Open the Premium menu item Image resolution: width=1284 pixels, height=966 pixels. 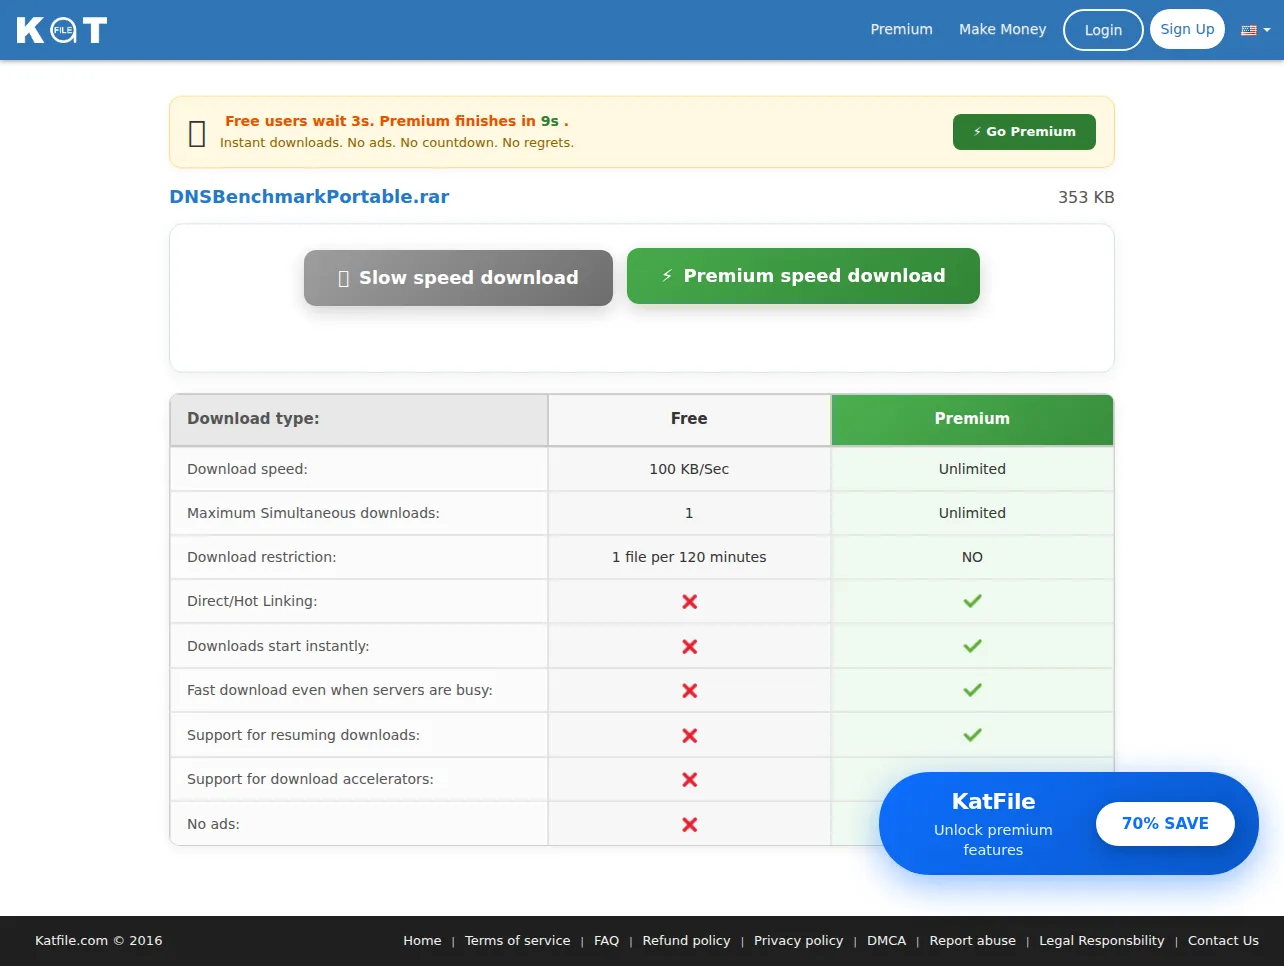click(901, 30)
